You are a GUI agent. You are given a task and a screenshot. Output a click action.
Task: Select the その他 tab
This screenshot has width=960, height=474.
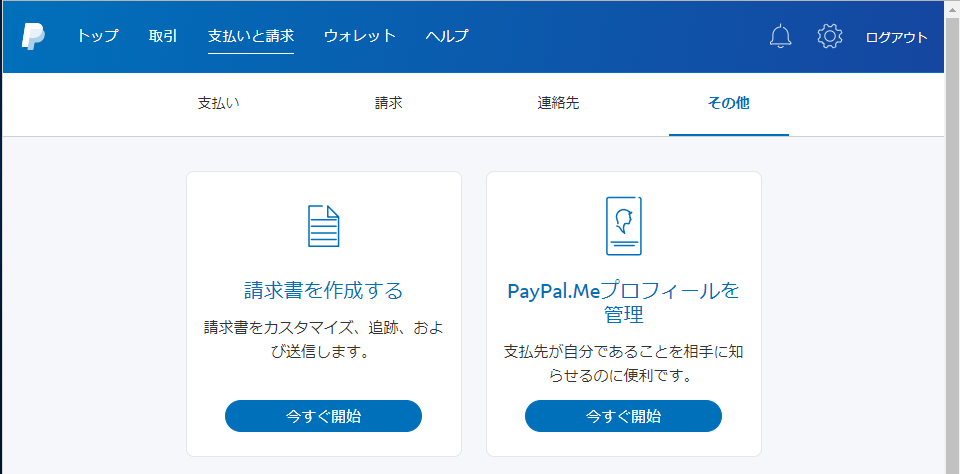[x=729, y=103]
